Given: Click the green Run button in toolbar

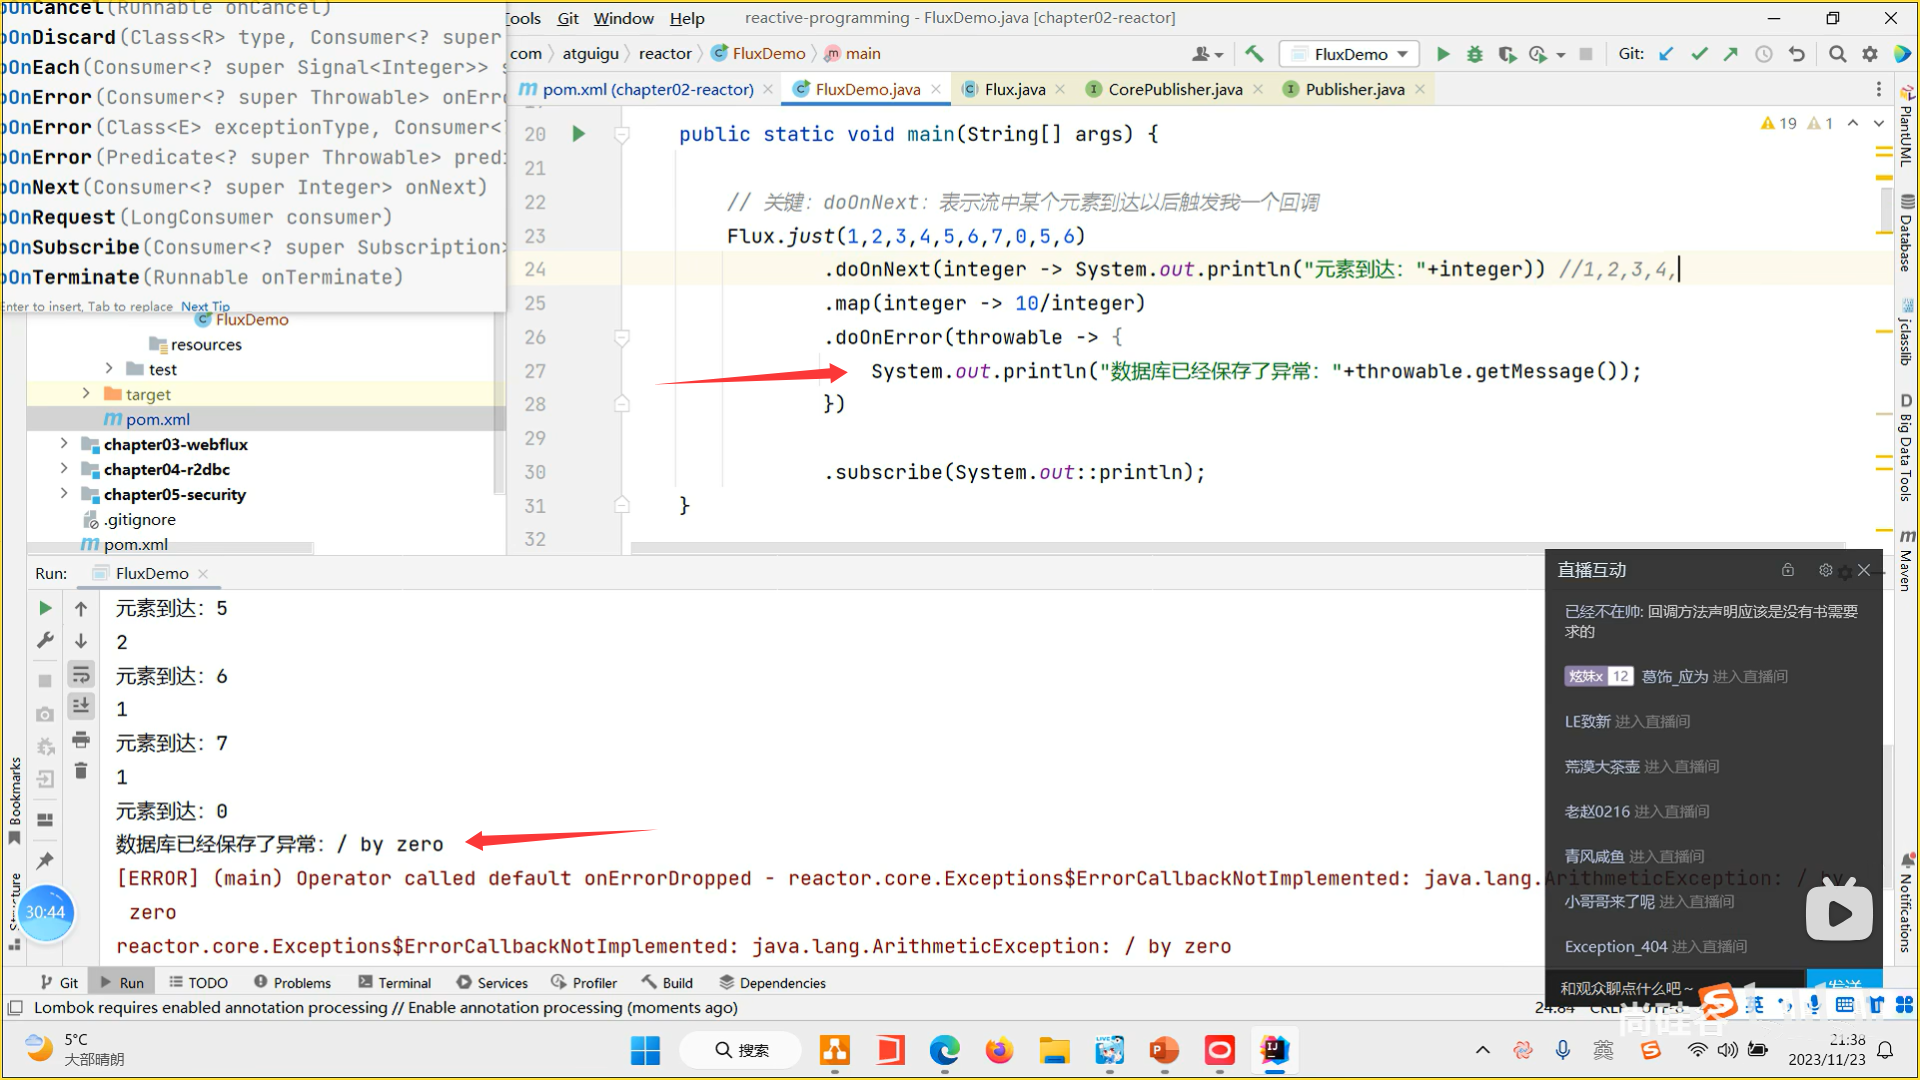Looking at the screenshot, I should tap(1442, 54).
